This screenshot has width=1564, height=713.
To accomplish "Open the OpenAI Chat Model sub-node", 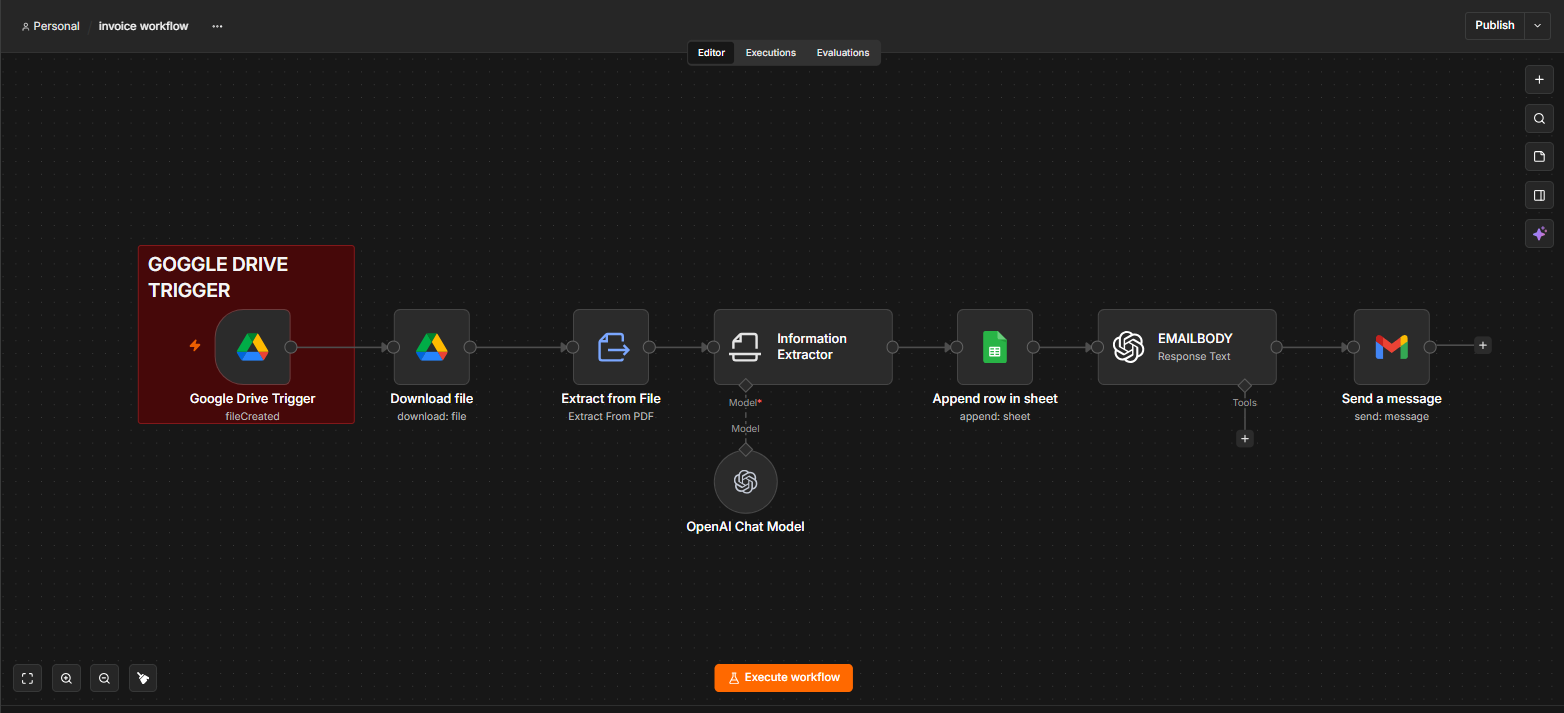I will 746,482.
